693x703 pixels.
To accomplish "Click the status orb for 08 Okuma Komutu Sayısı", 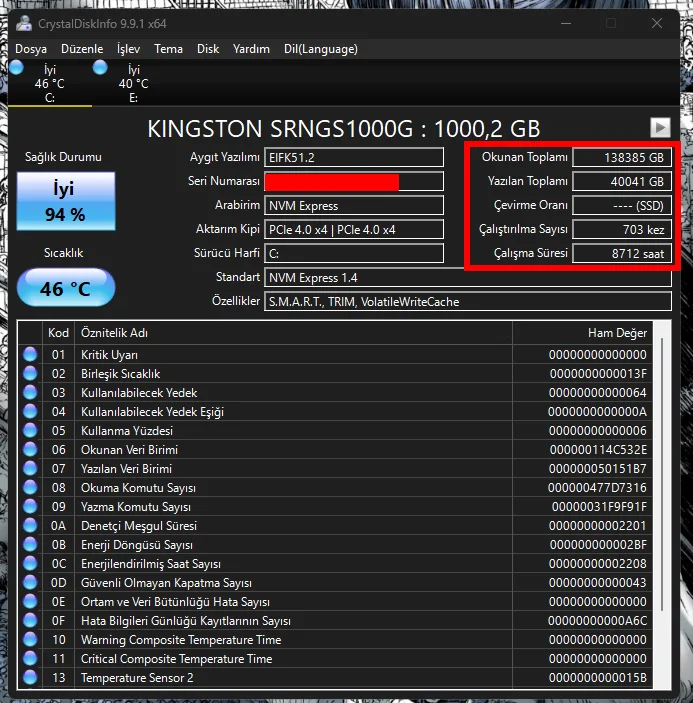I will click(30, 487).
